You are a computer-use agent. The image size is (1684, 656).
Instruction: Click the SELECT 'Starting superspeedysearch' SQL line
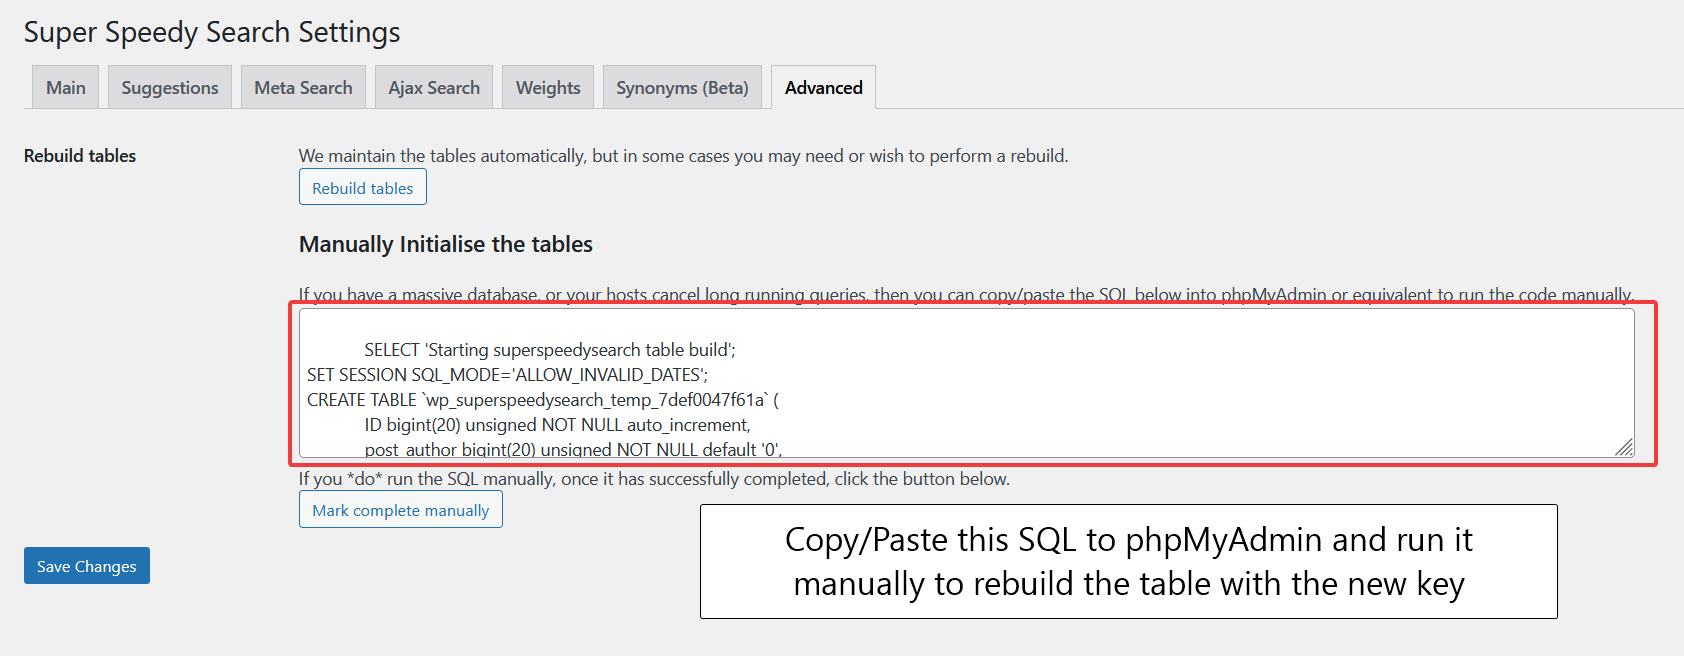(550, 350)
